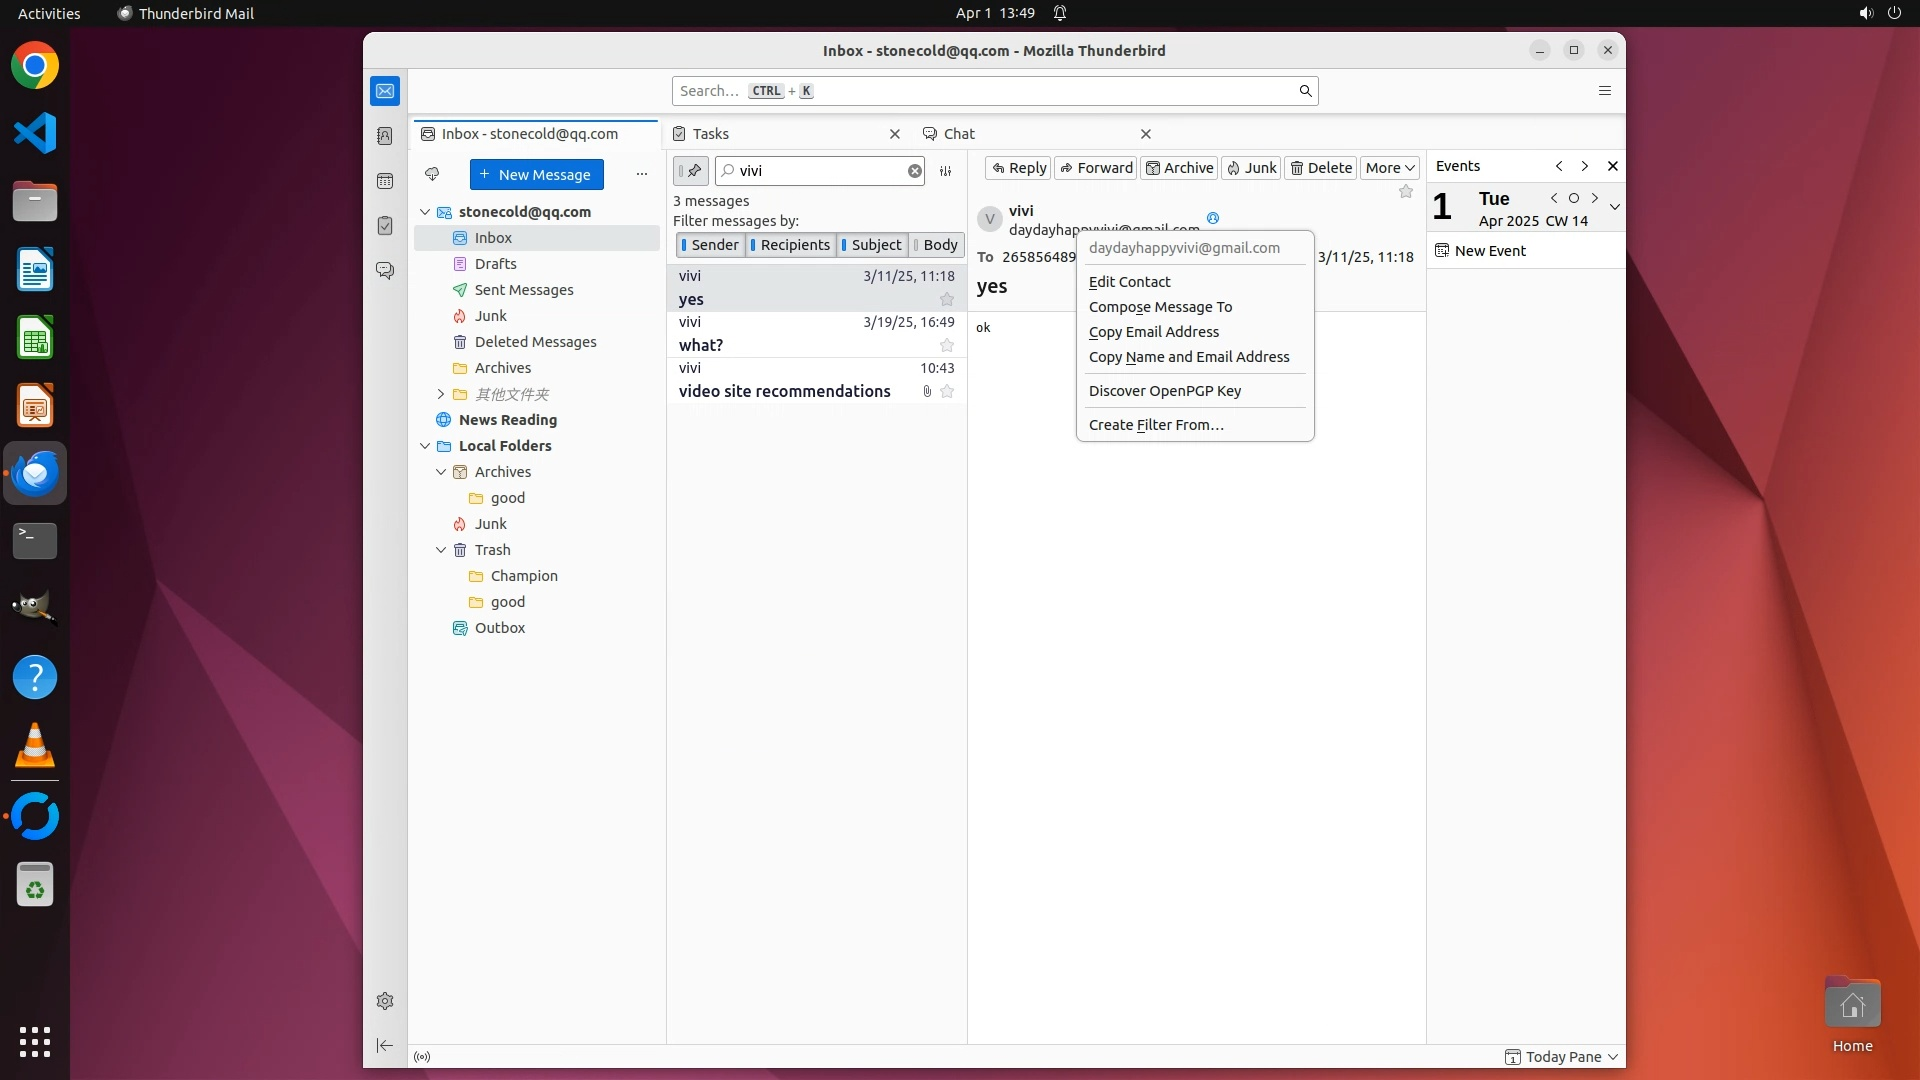This screenshot has height=1080, width=1920.
Task: Toggle the Body filter button
Action: 936,245
